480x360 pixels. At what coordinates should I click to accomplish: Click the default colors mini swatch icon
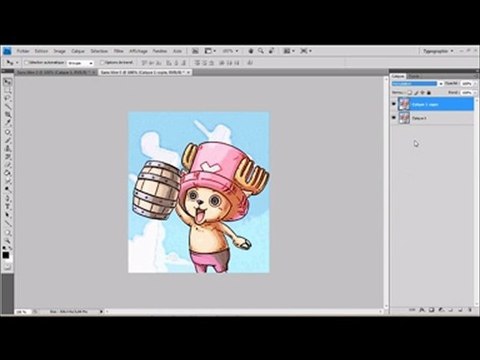point(4,248)
